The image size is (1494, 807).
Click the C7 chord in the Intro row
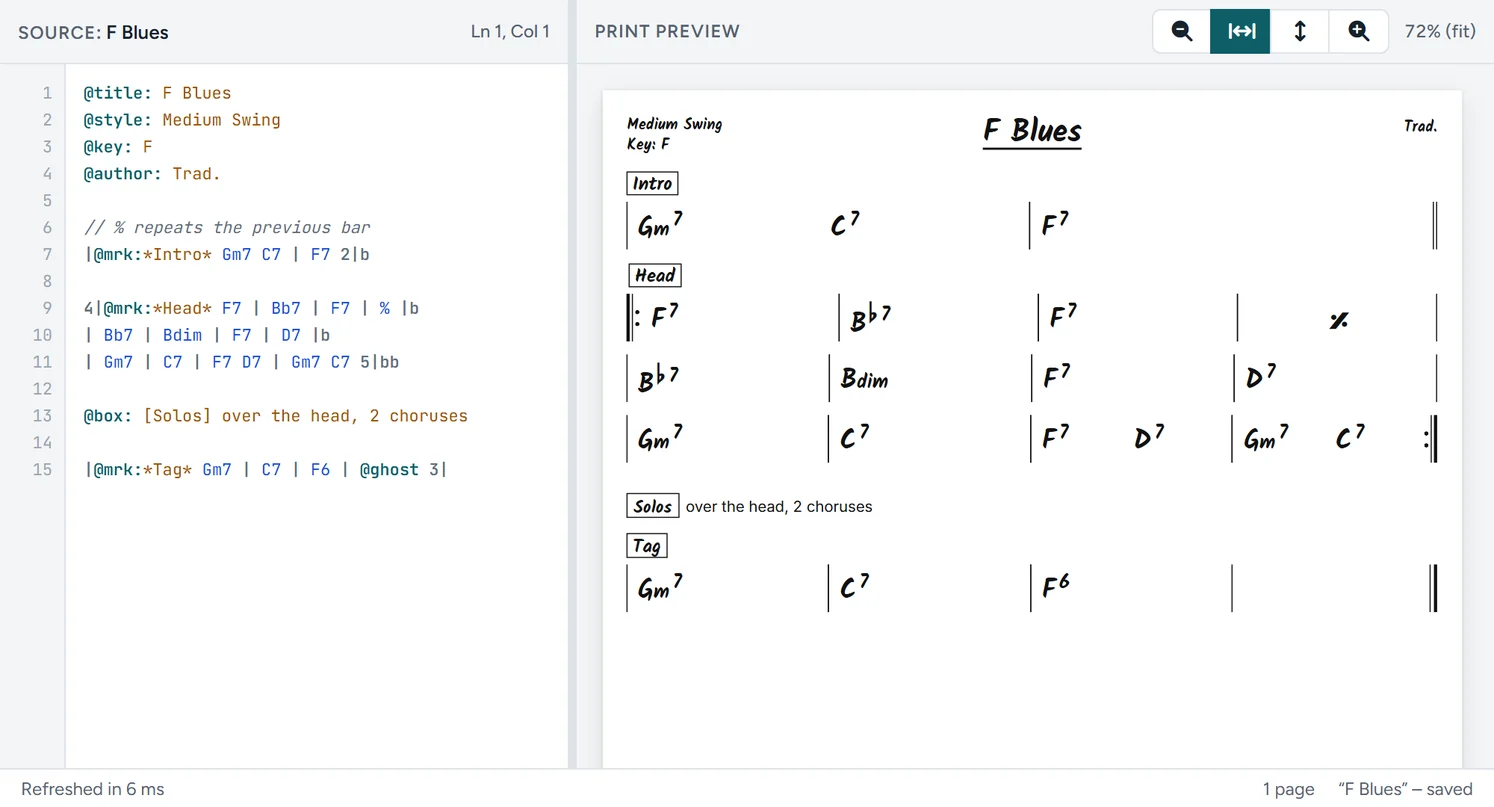845,225
